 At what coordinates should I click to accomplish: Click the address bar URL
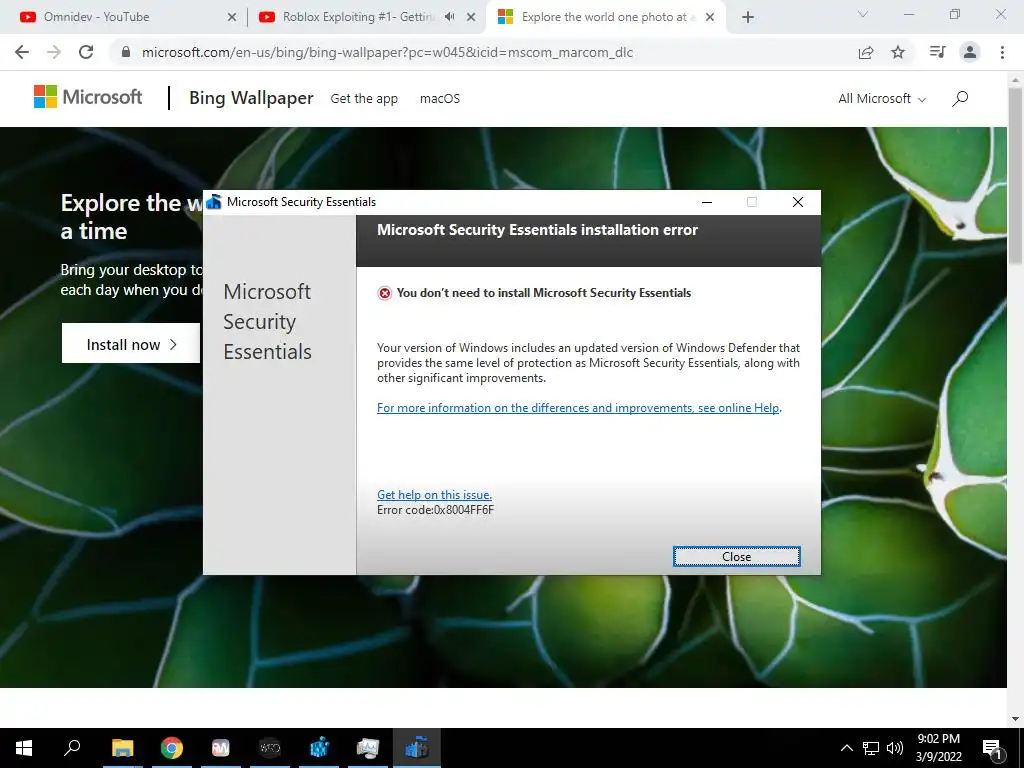[387, 52]
